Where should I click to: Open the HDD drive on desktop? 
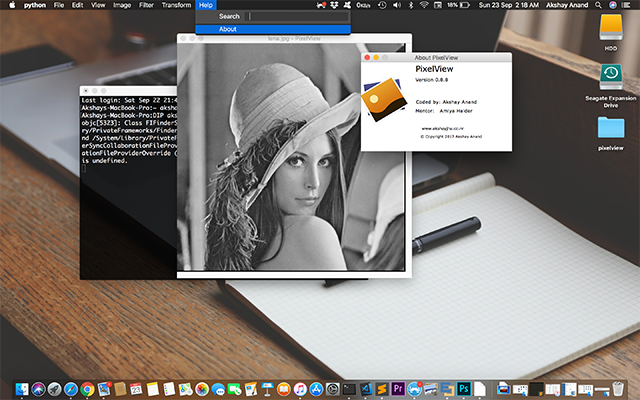coord(611,28)
